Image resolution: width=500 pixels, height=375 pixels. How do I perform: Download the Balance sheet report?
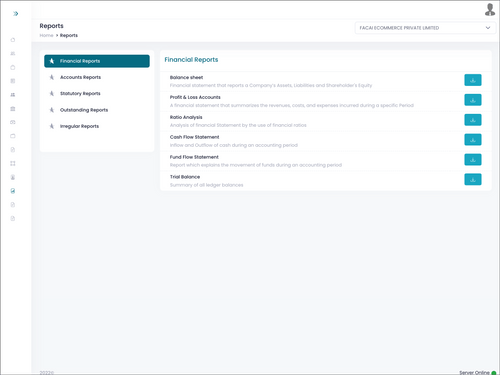tap(473, 80)
